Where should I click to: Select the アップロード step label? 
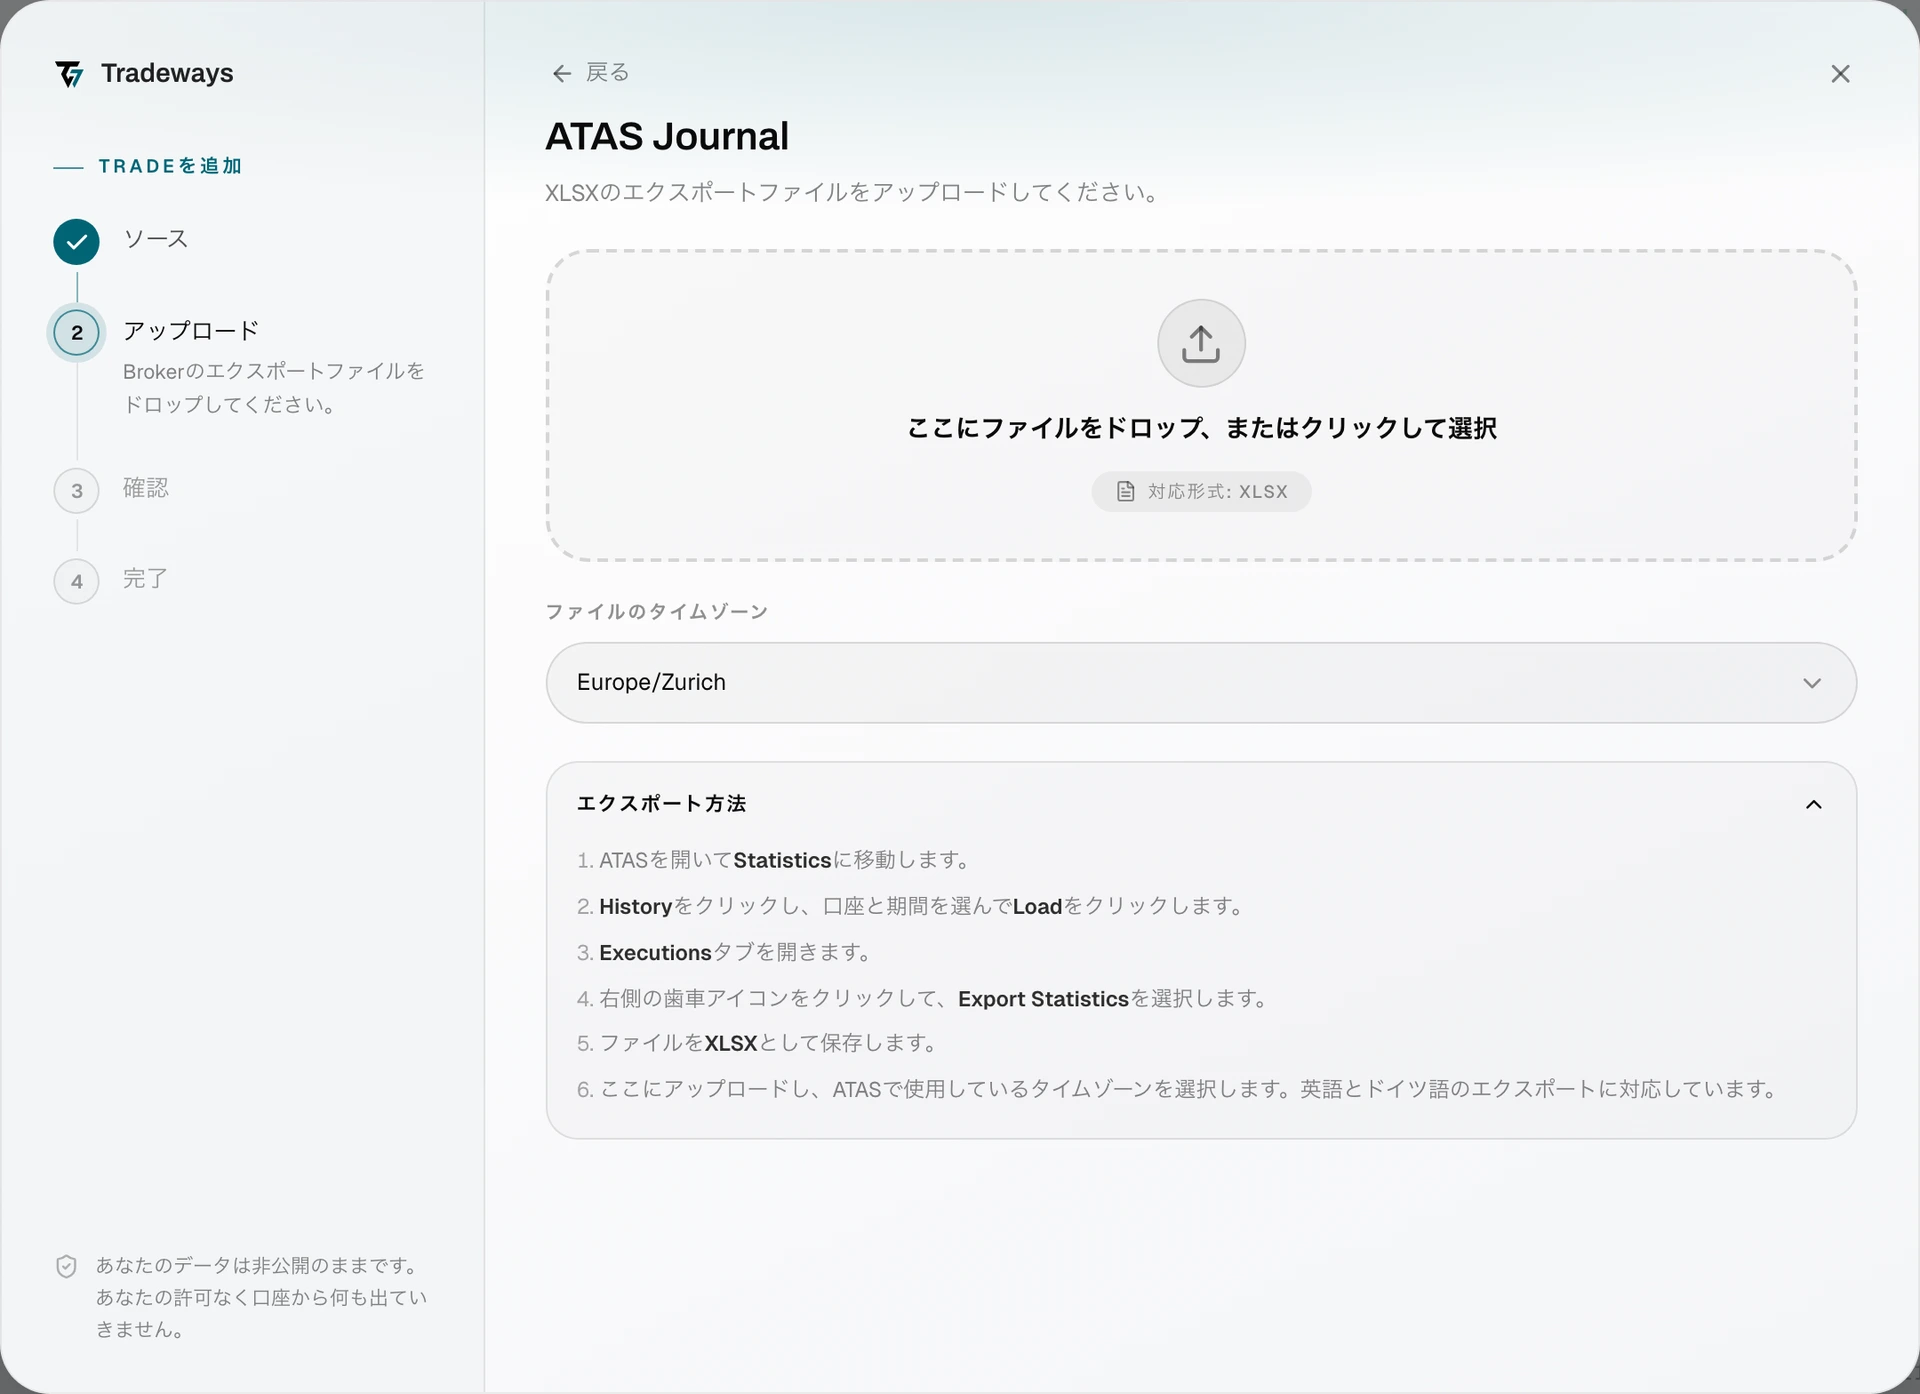pos(191,331)
